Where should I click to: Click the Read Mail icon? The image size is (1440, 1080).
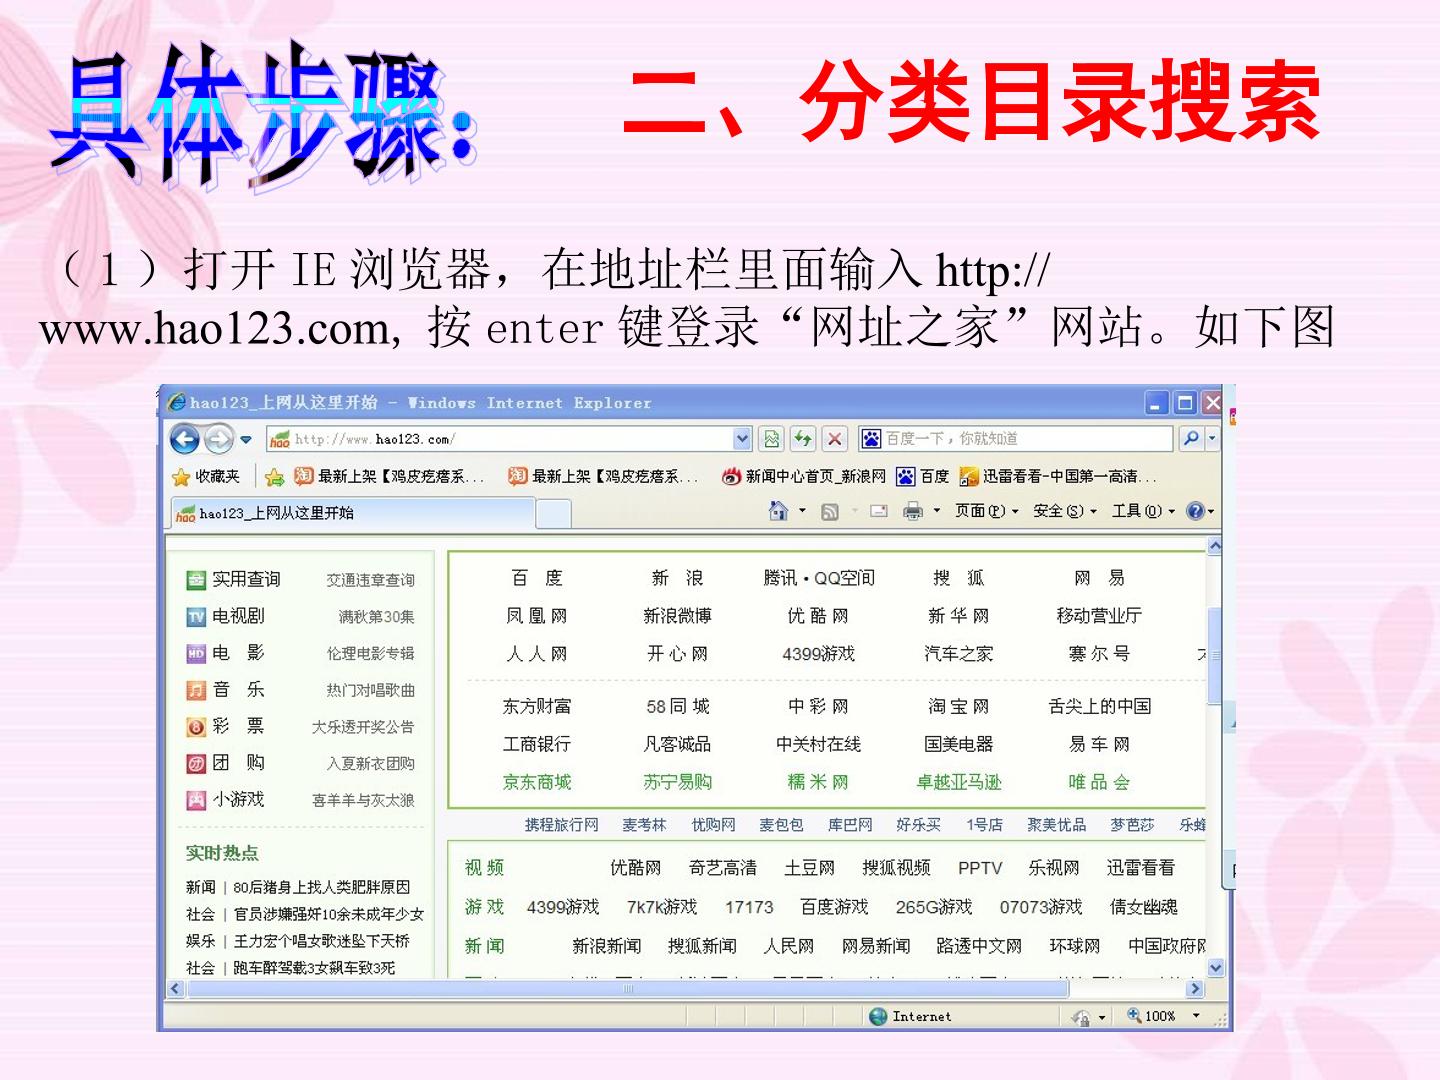pos(879,512)
